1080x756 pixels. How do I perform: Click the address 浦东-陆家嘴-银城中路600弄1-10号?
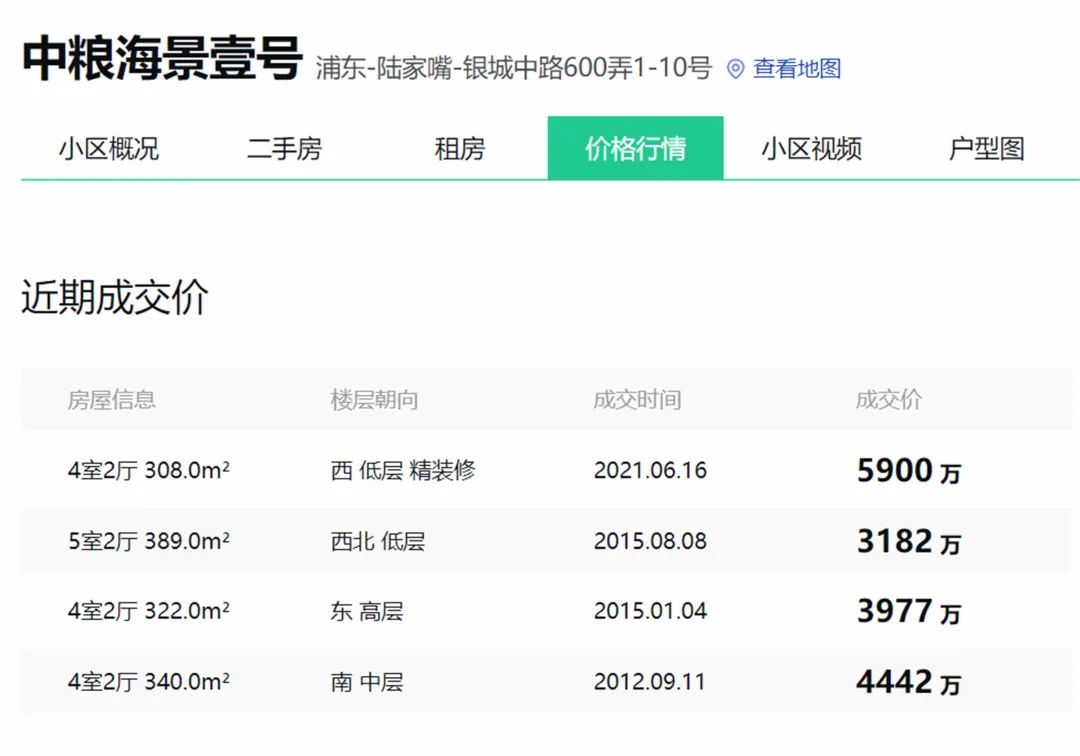513,68
